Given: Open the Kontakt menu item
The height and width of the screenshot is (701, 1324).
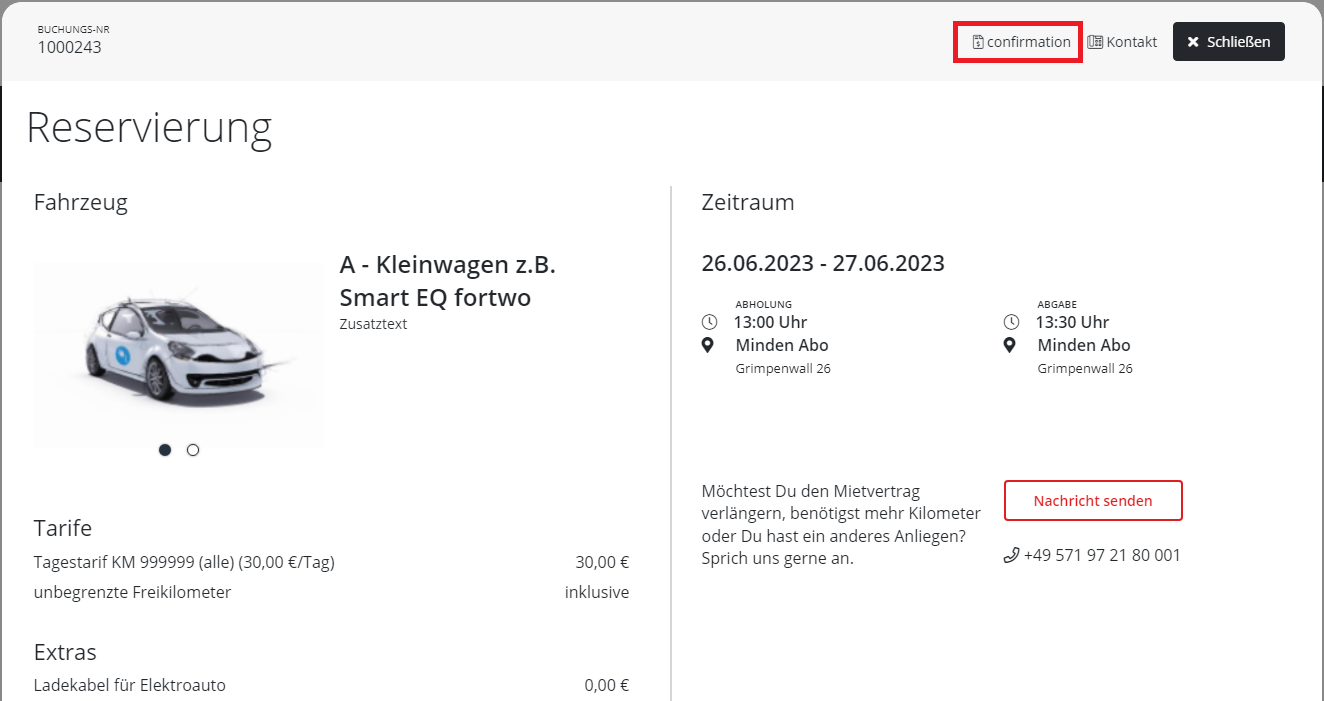Looking at the screenshot, I should click(1131, 42).
